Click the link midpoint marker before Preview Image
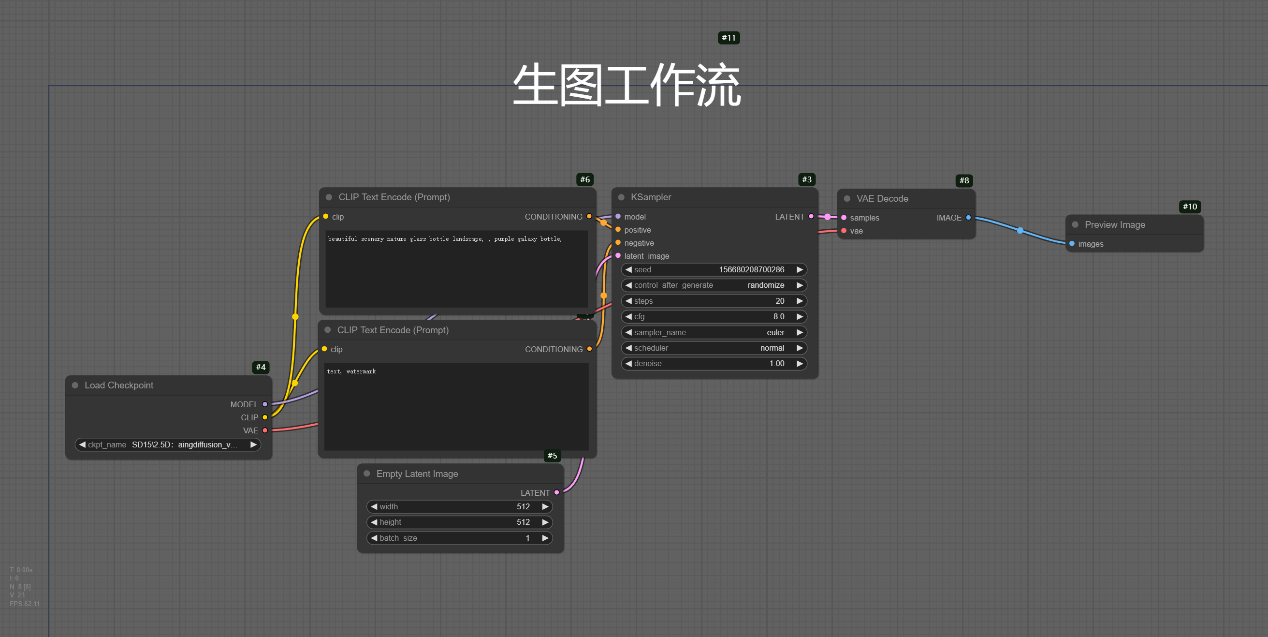Viewport: 1268px width, 637px height. click(x=1020, y=231)
